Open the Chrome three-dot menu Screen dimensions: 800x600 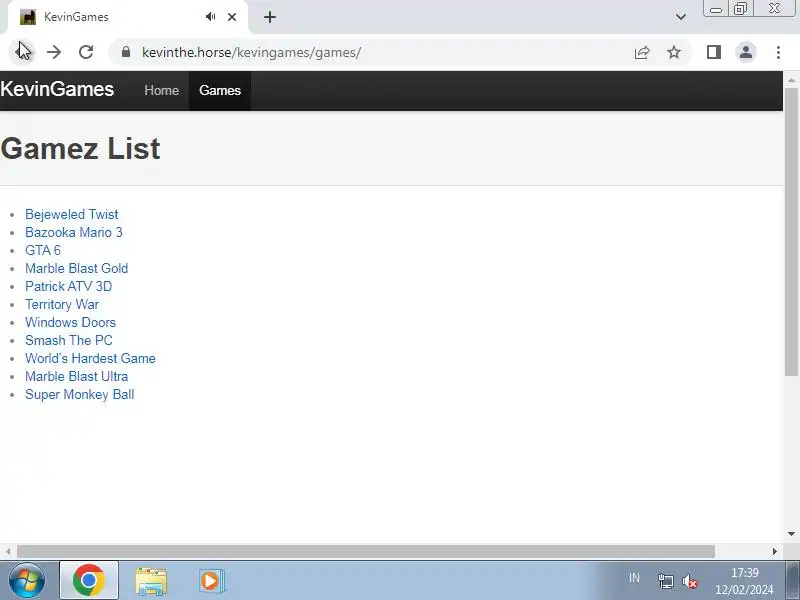[778, 52]
